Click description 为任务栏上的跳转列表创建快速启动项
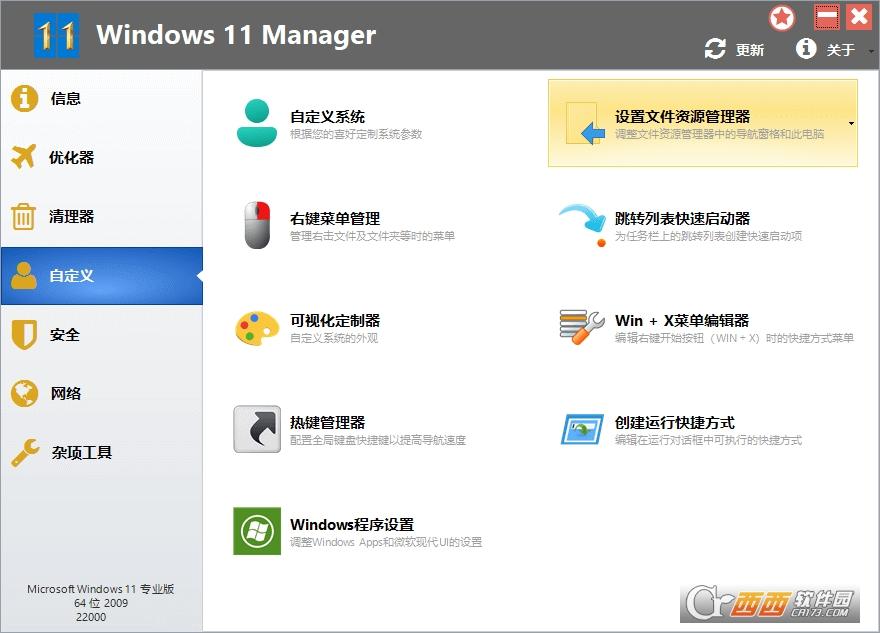The width and height of the screenshot is (880, 633). pyautogui.click(x=708, y=236)
